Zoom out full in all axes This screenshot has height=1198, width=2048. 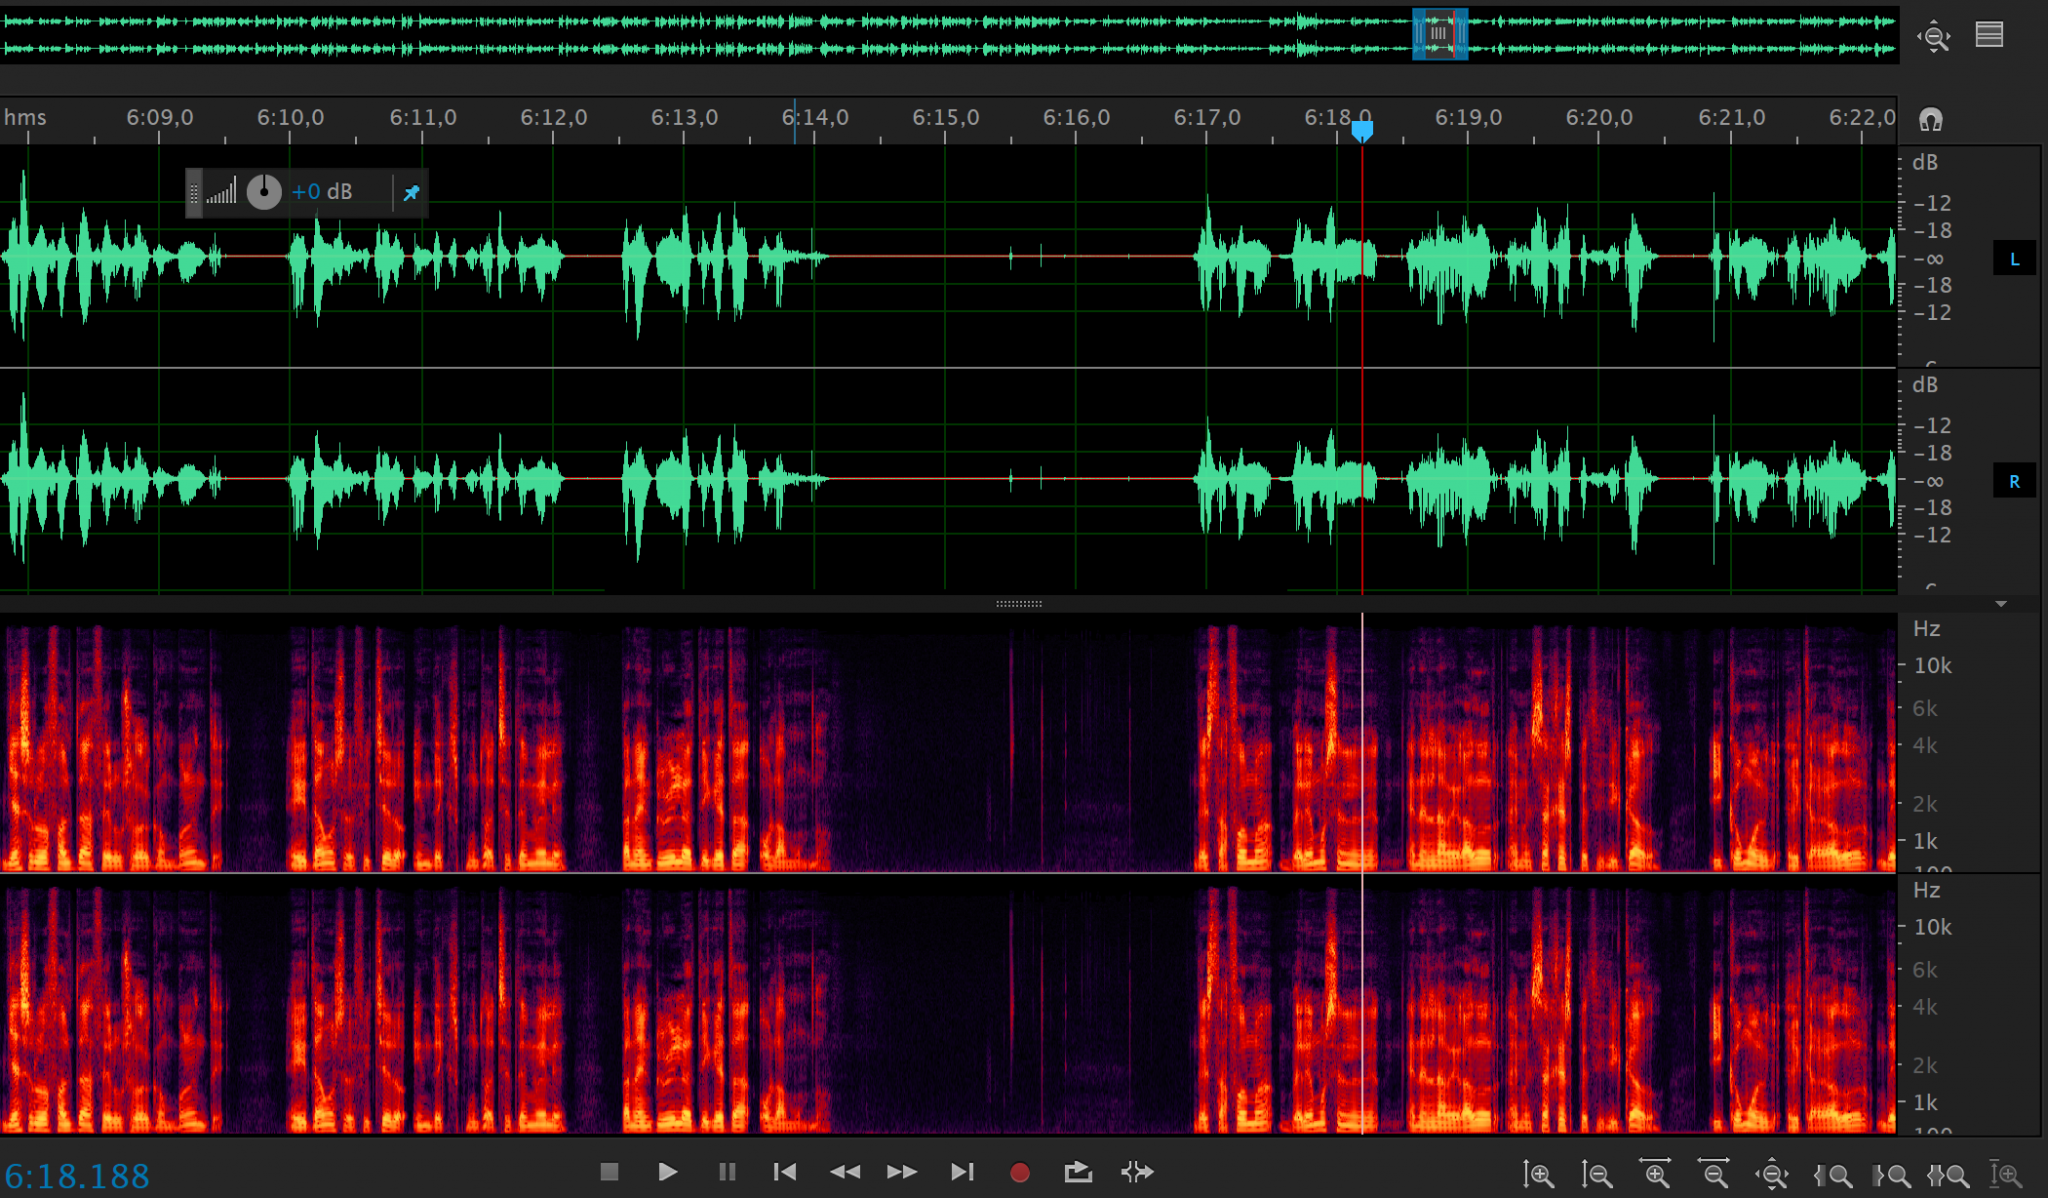(1772, 1175)
